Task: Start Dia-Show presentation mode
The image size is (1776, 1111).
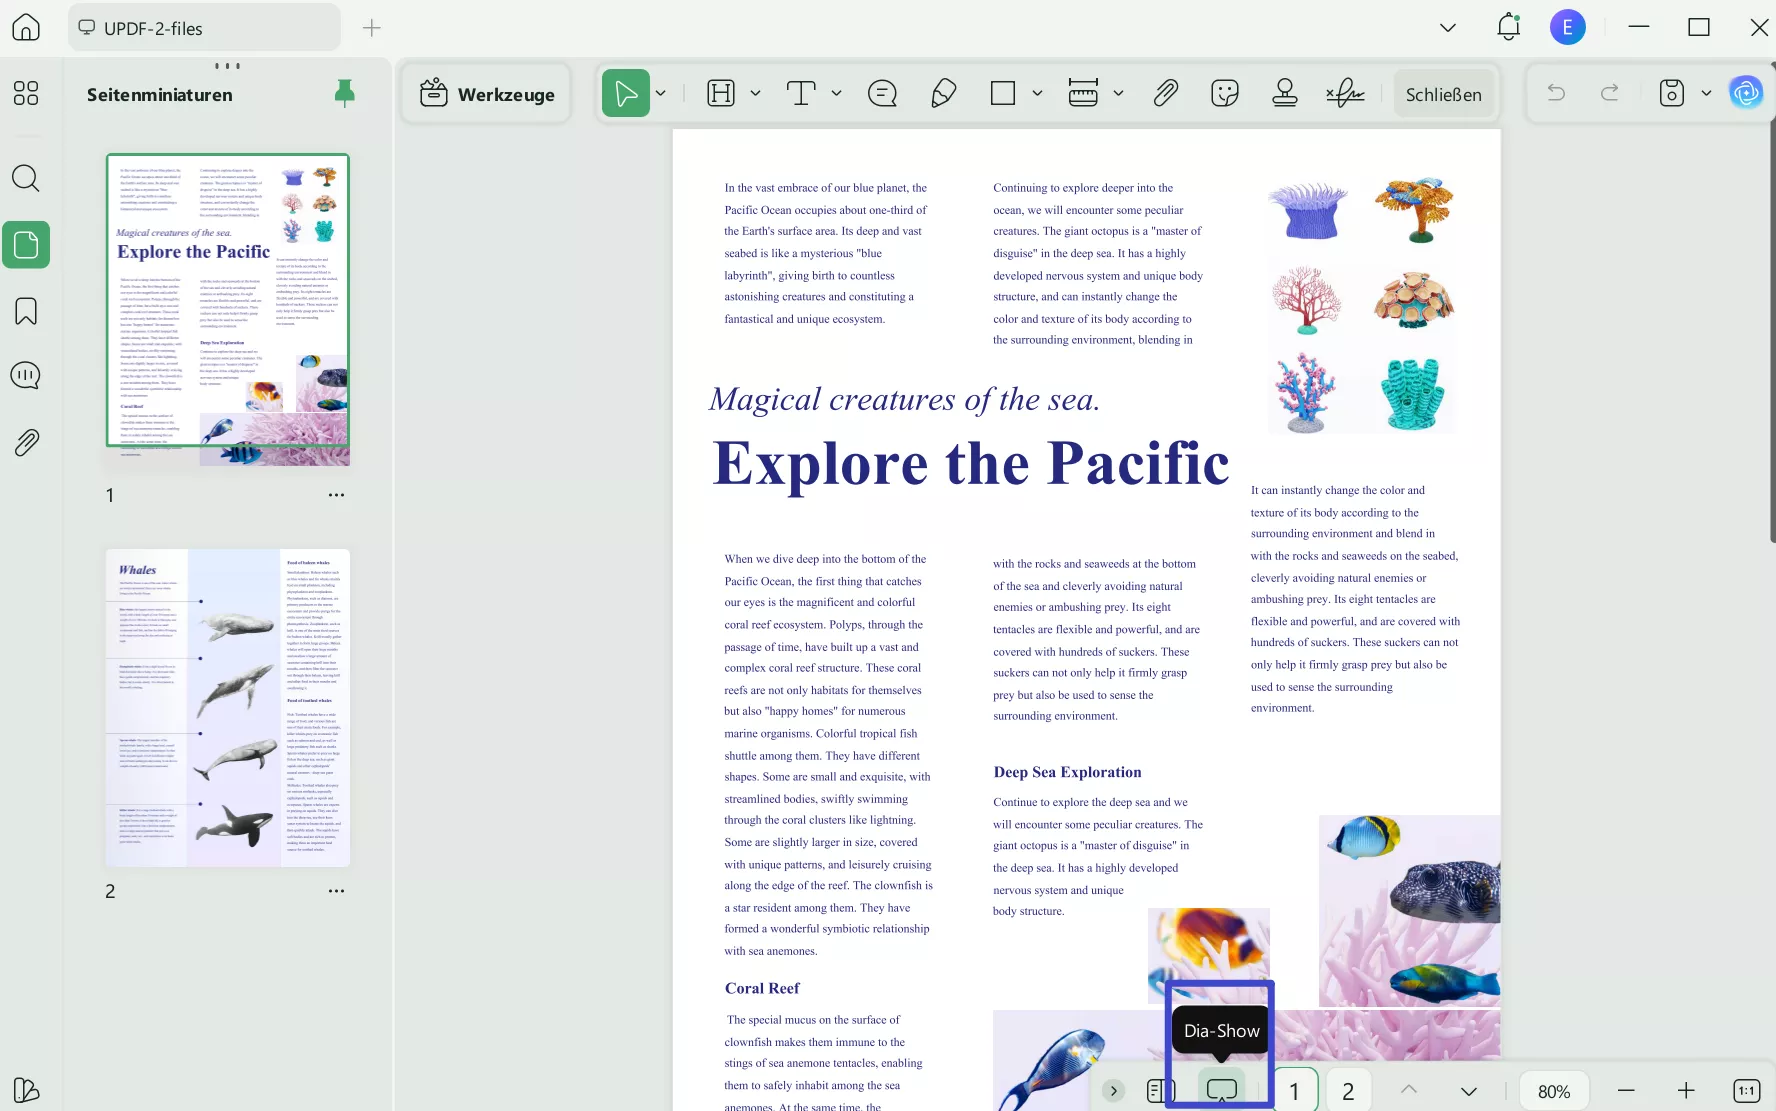Action: (1221, 1090)
